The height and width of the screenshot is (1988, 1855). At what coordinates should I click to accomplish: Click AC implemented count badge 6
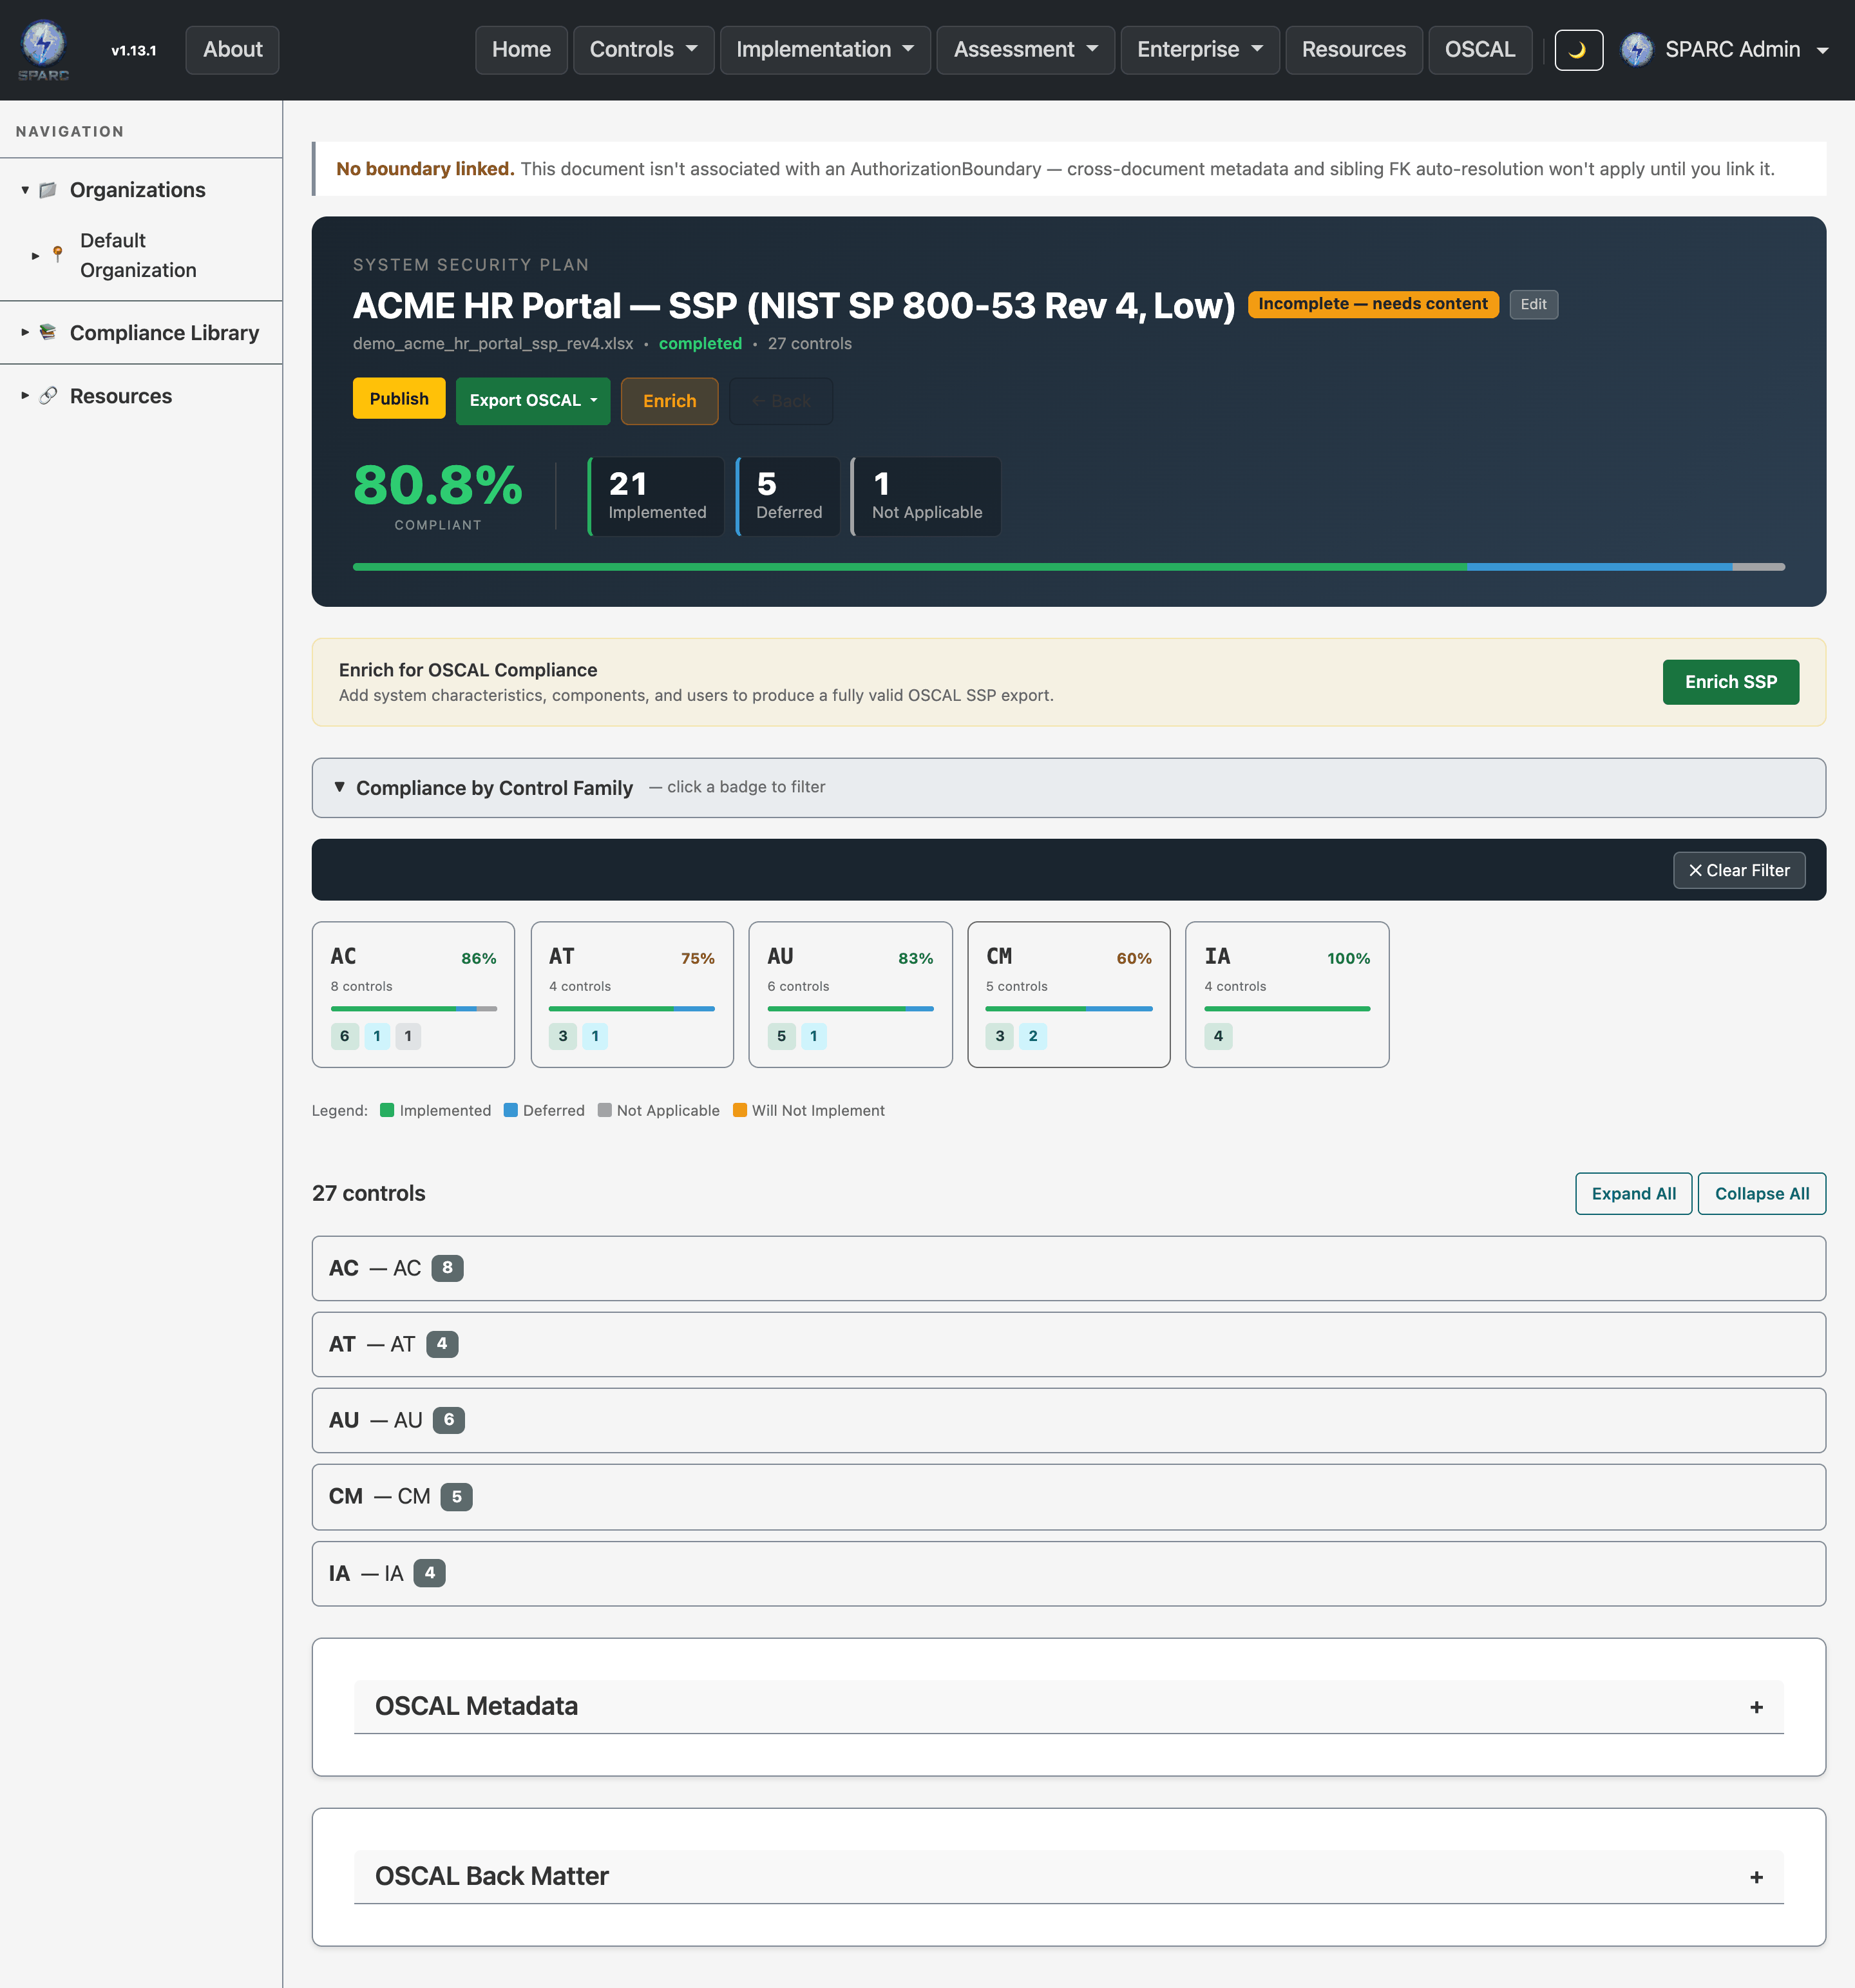click(x=344, y=1036)
